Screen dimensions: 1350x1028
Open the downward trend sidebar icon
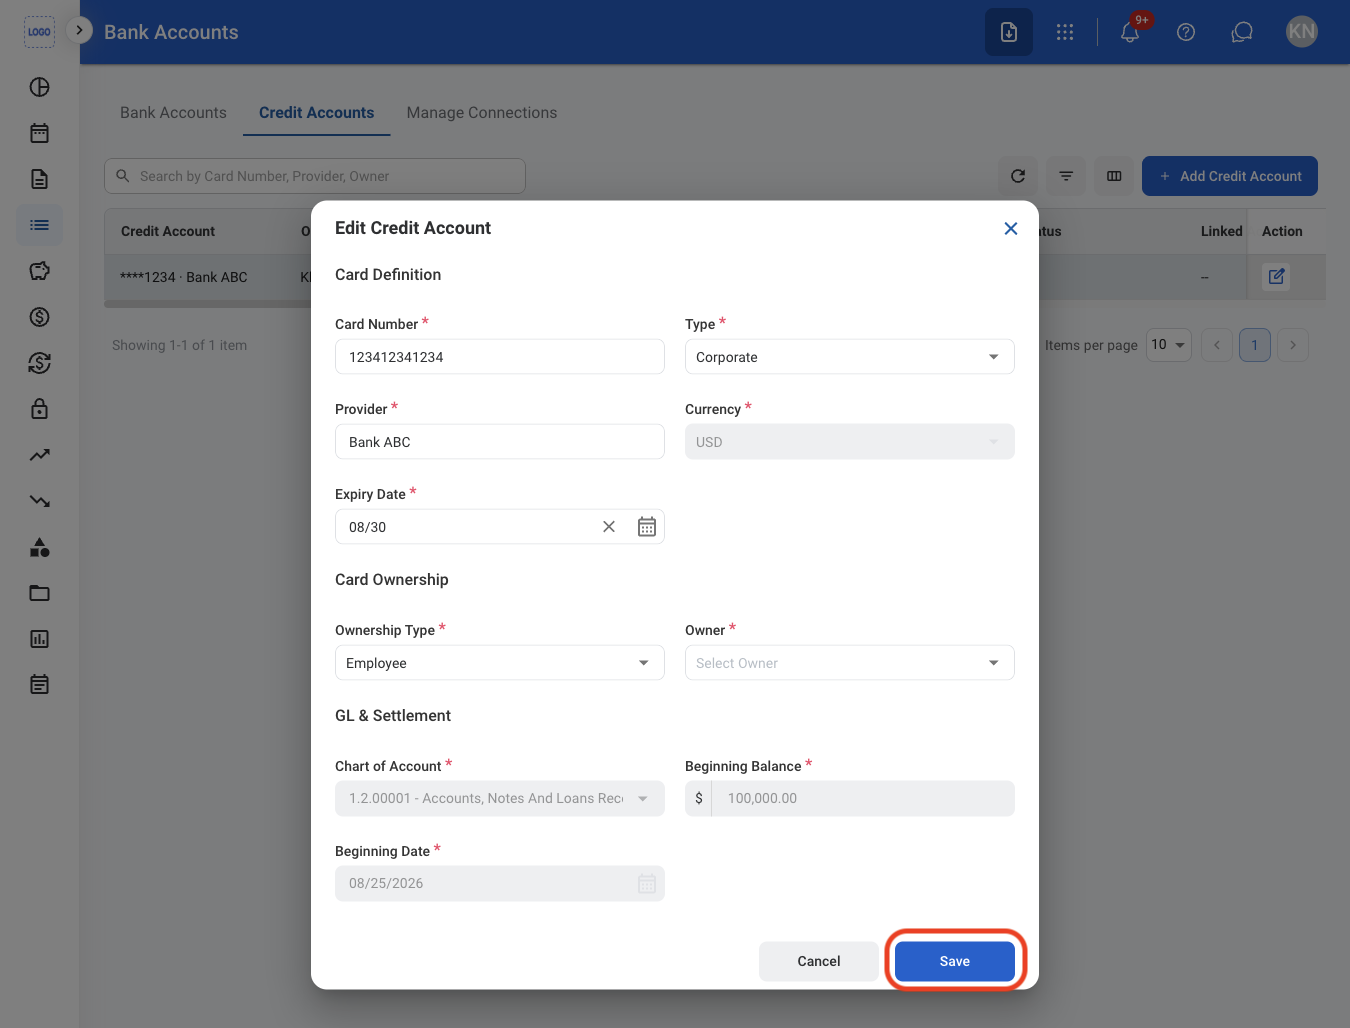[39, 501]
